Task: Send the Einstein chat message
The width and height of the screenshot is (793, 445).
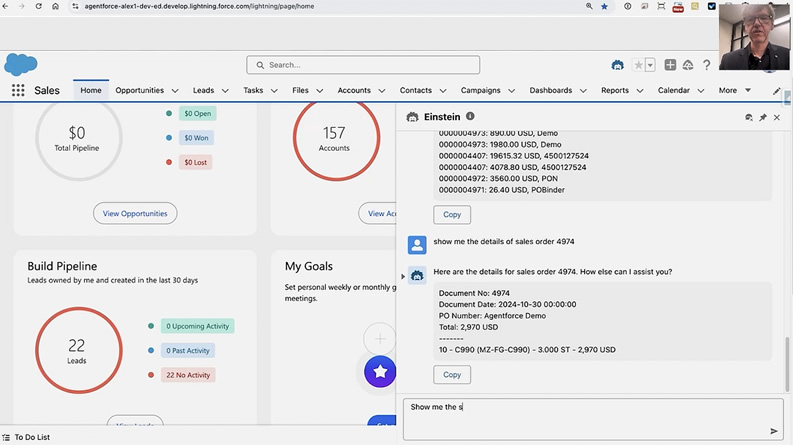Action: pyautogui.click(x=773, y=431)
